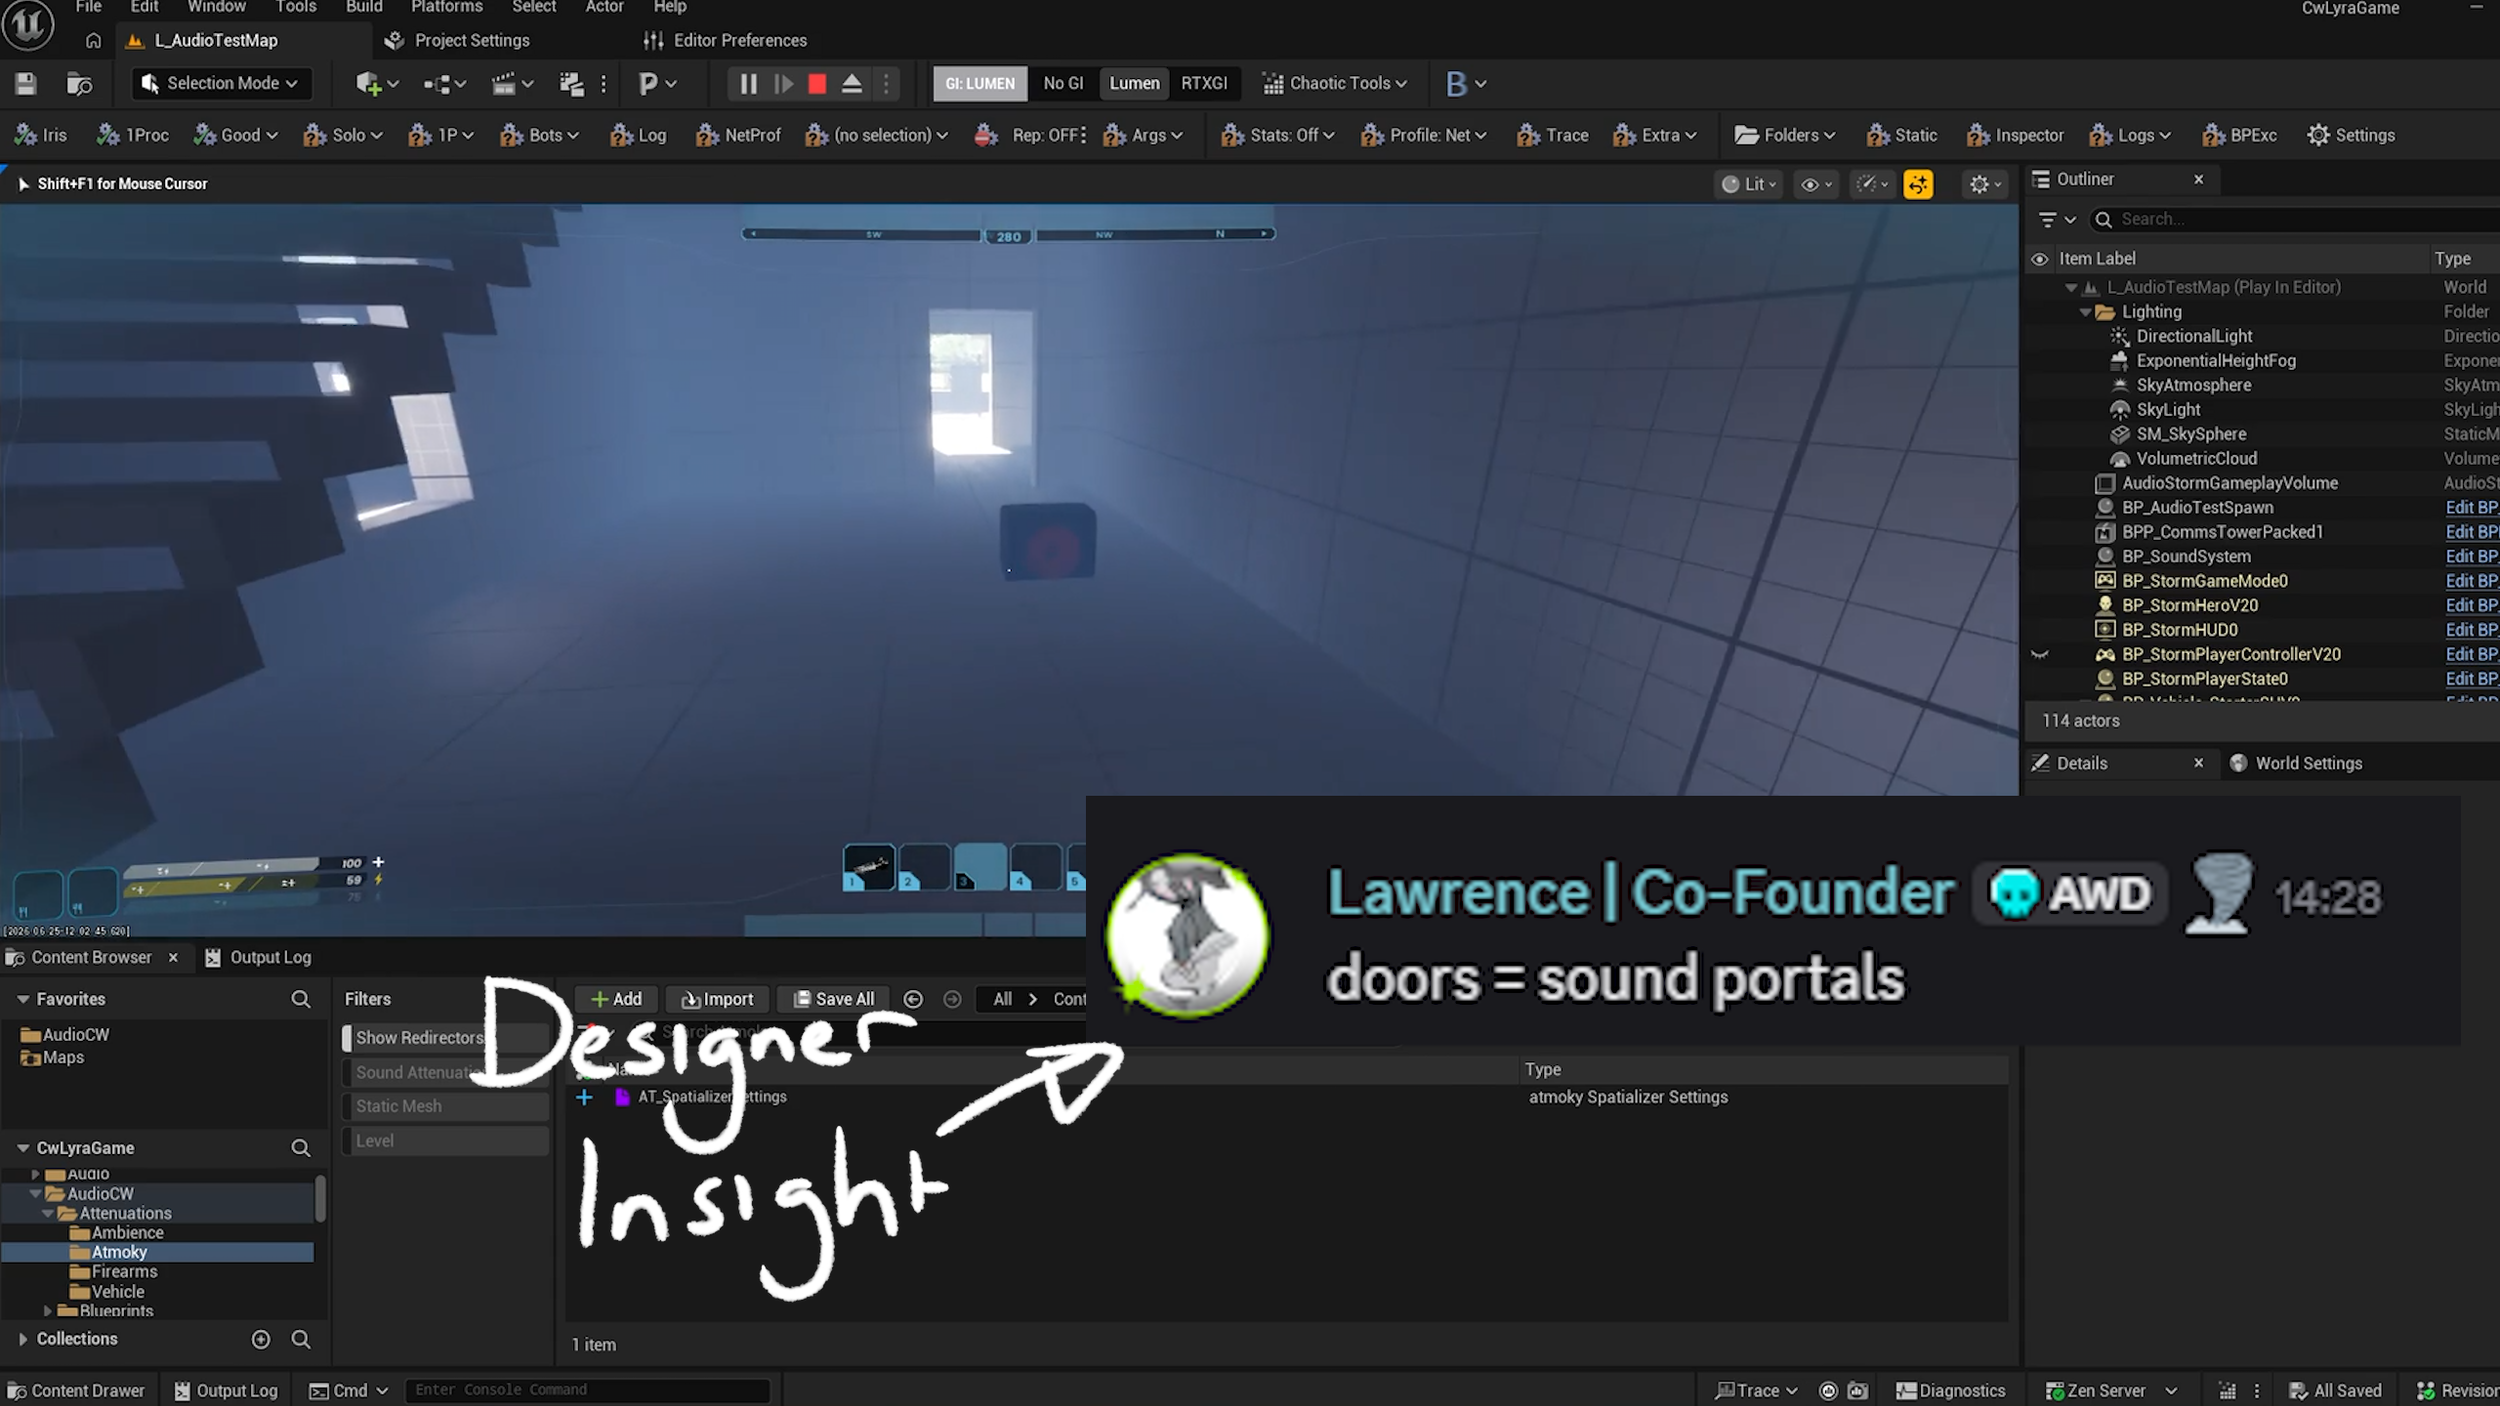Viewport: 2500px width, 1406px height.
Task: Add a new collection
Action: click(x=261, y=1339)
